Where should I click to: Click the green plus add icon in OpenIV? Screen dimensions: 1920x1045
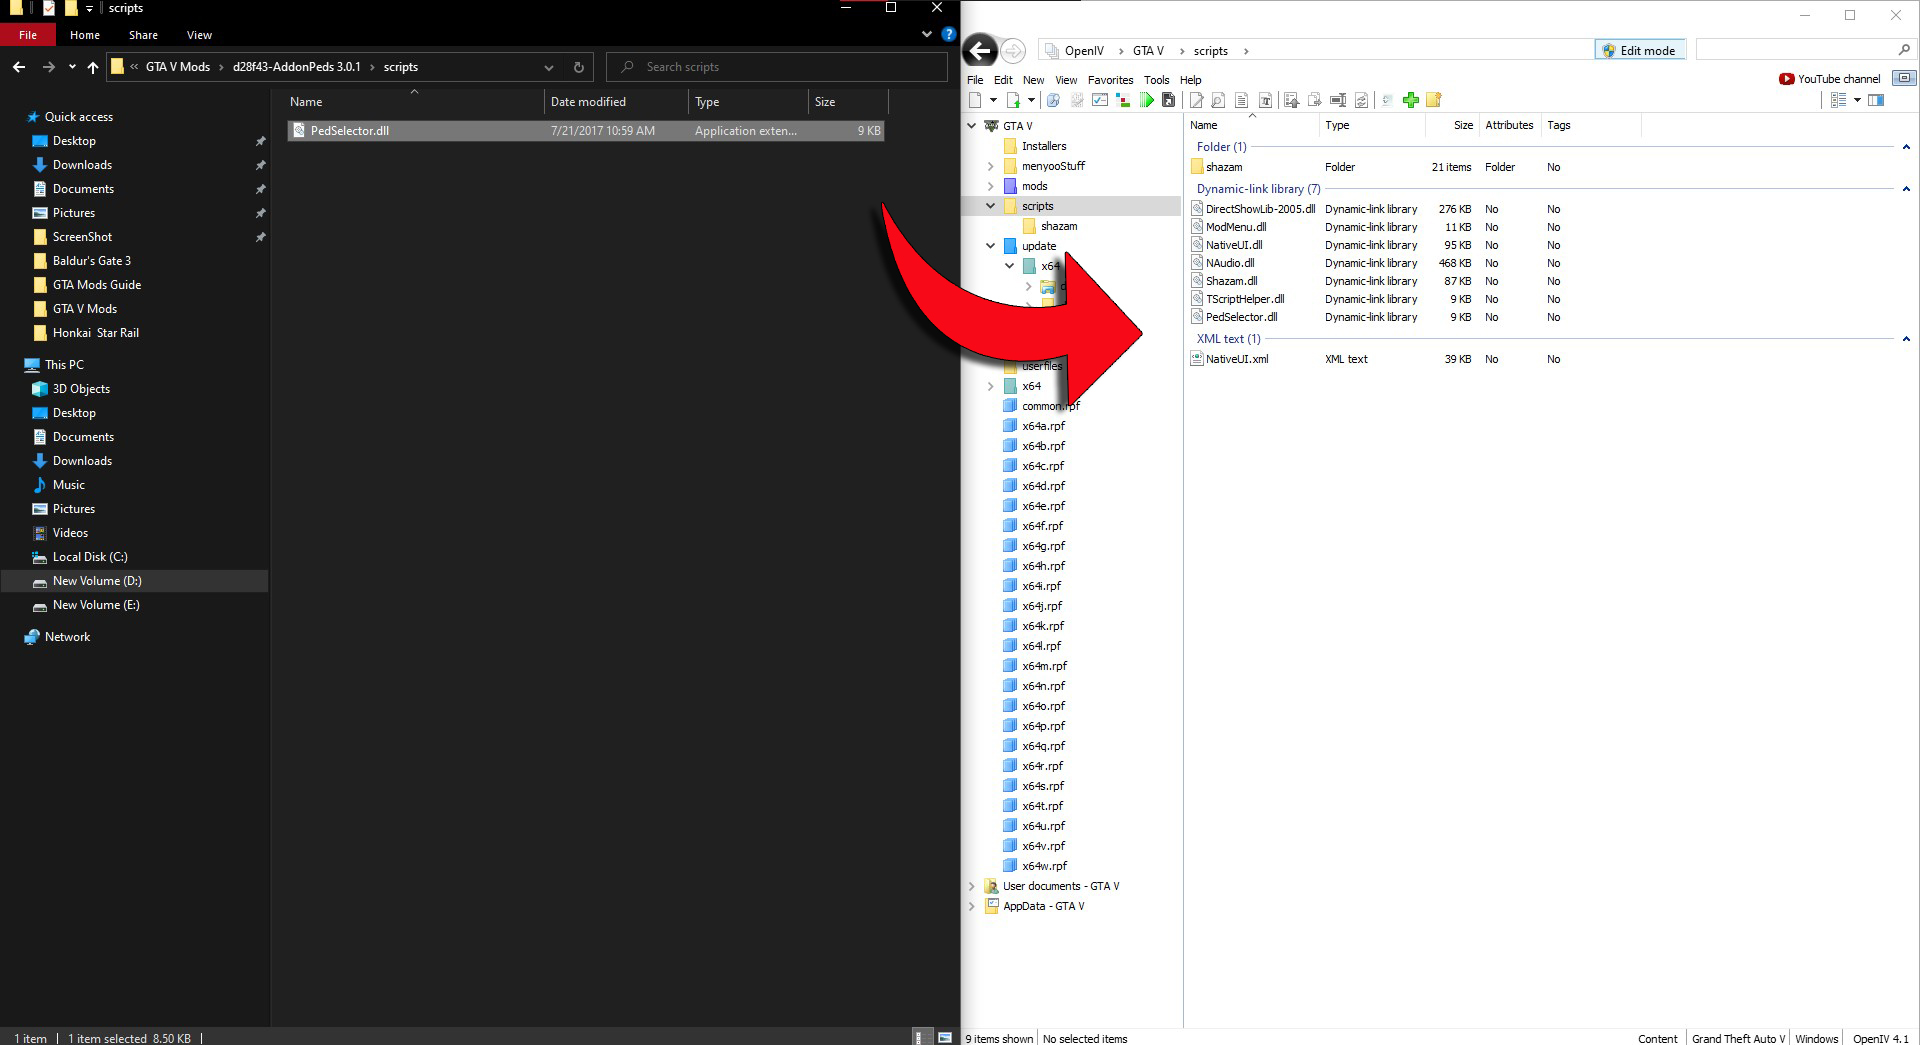(x=1410, y=100)
